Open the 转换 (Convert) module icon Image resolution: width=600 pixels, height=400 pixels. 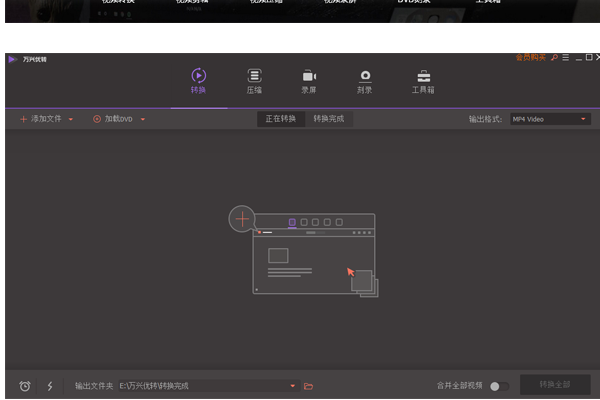[198, 78]
